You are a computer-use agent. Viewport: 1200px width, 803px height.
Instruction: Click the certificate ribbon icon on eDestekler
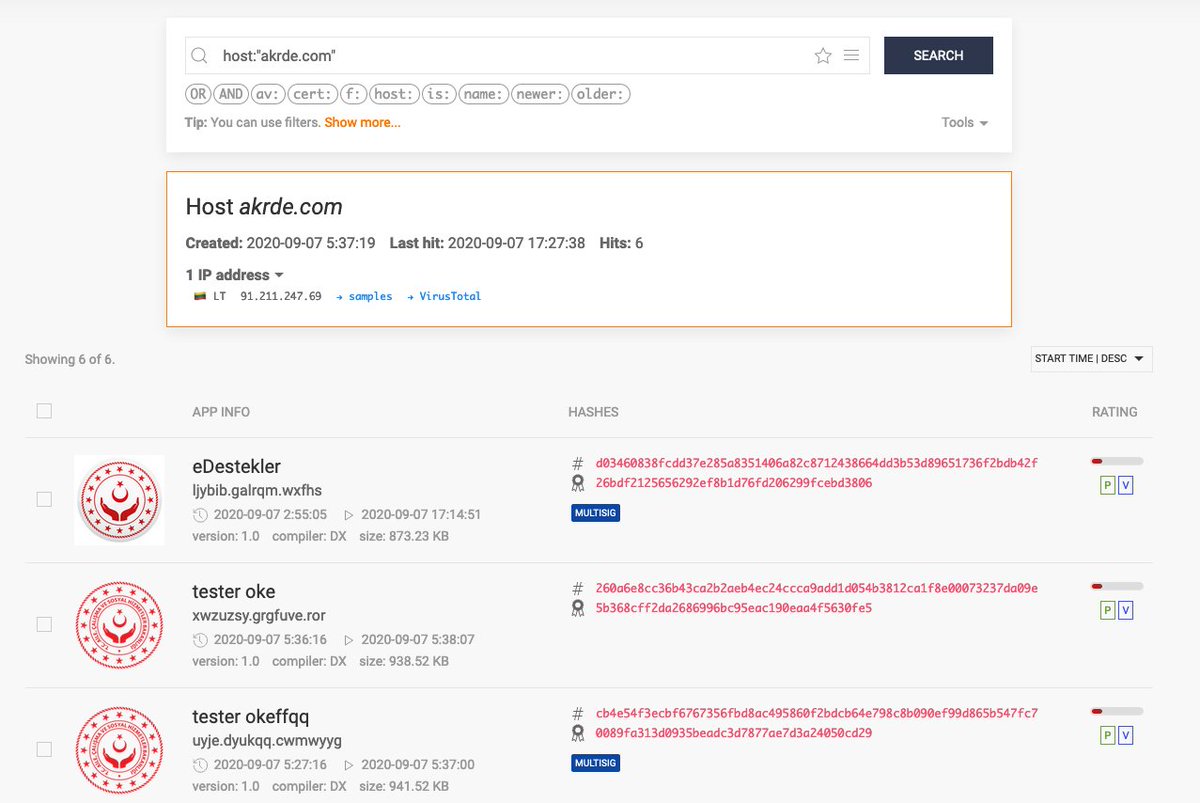tap(577, 483)
